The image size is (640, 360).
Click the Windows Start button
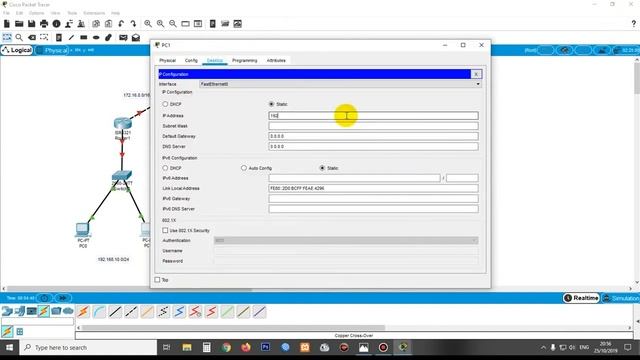[9, 347]
